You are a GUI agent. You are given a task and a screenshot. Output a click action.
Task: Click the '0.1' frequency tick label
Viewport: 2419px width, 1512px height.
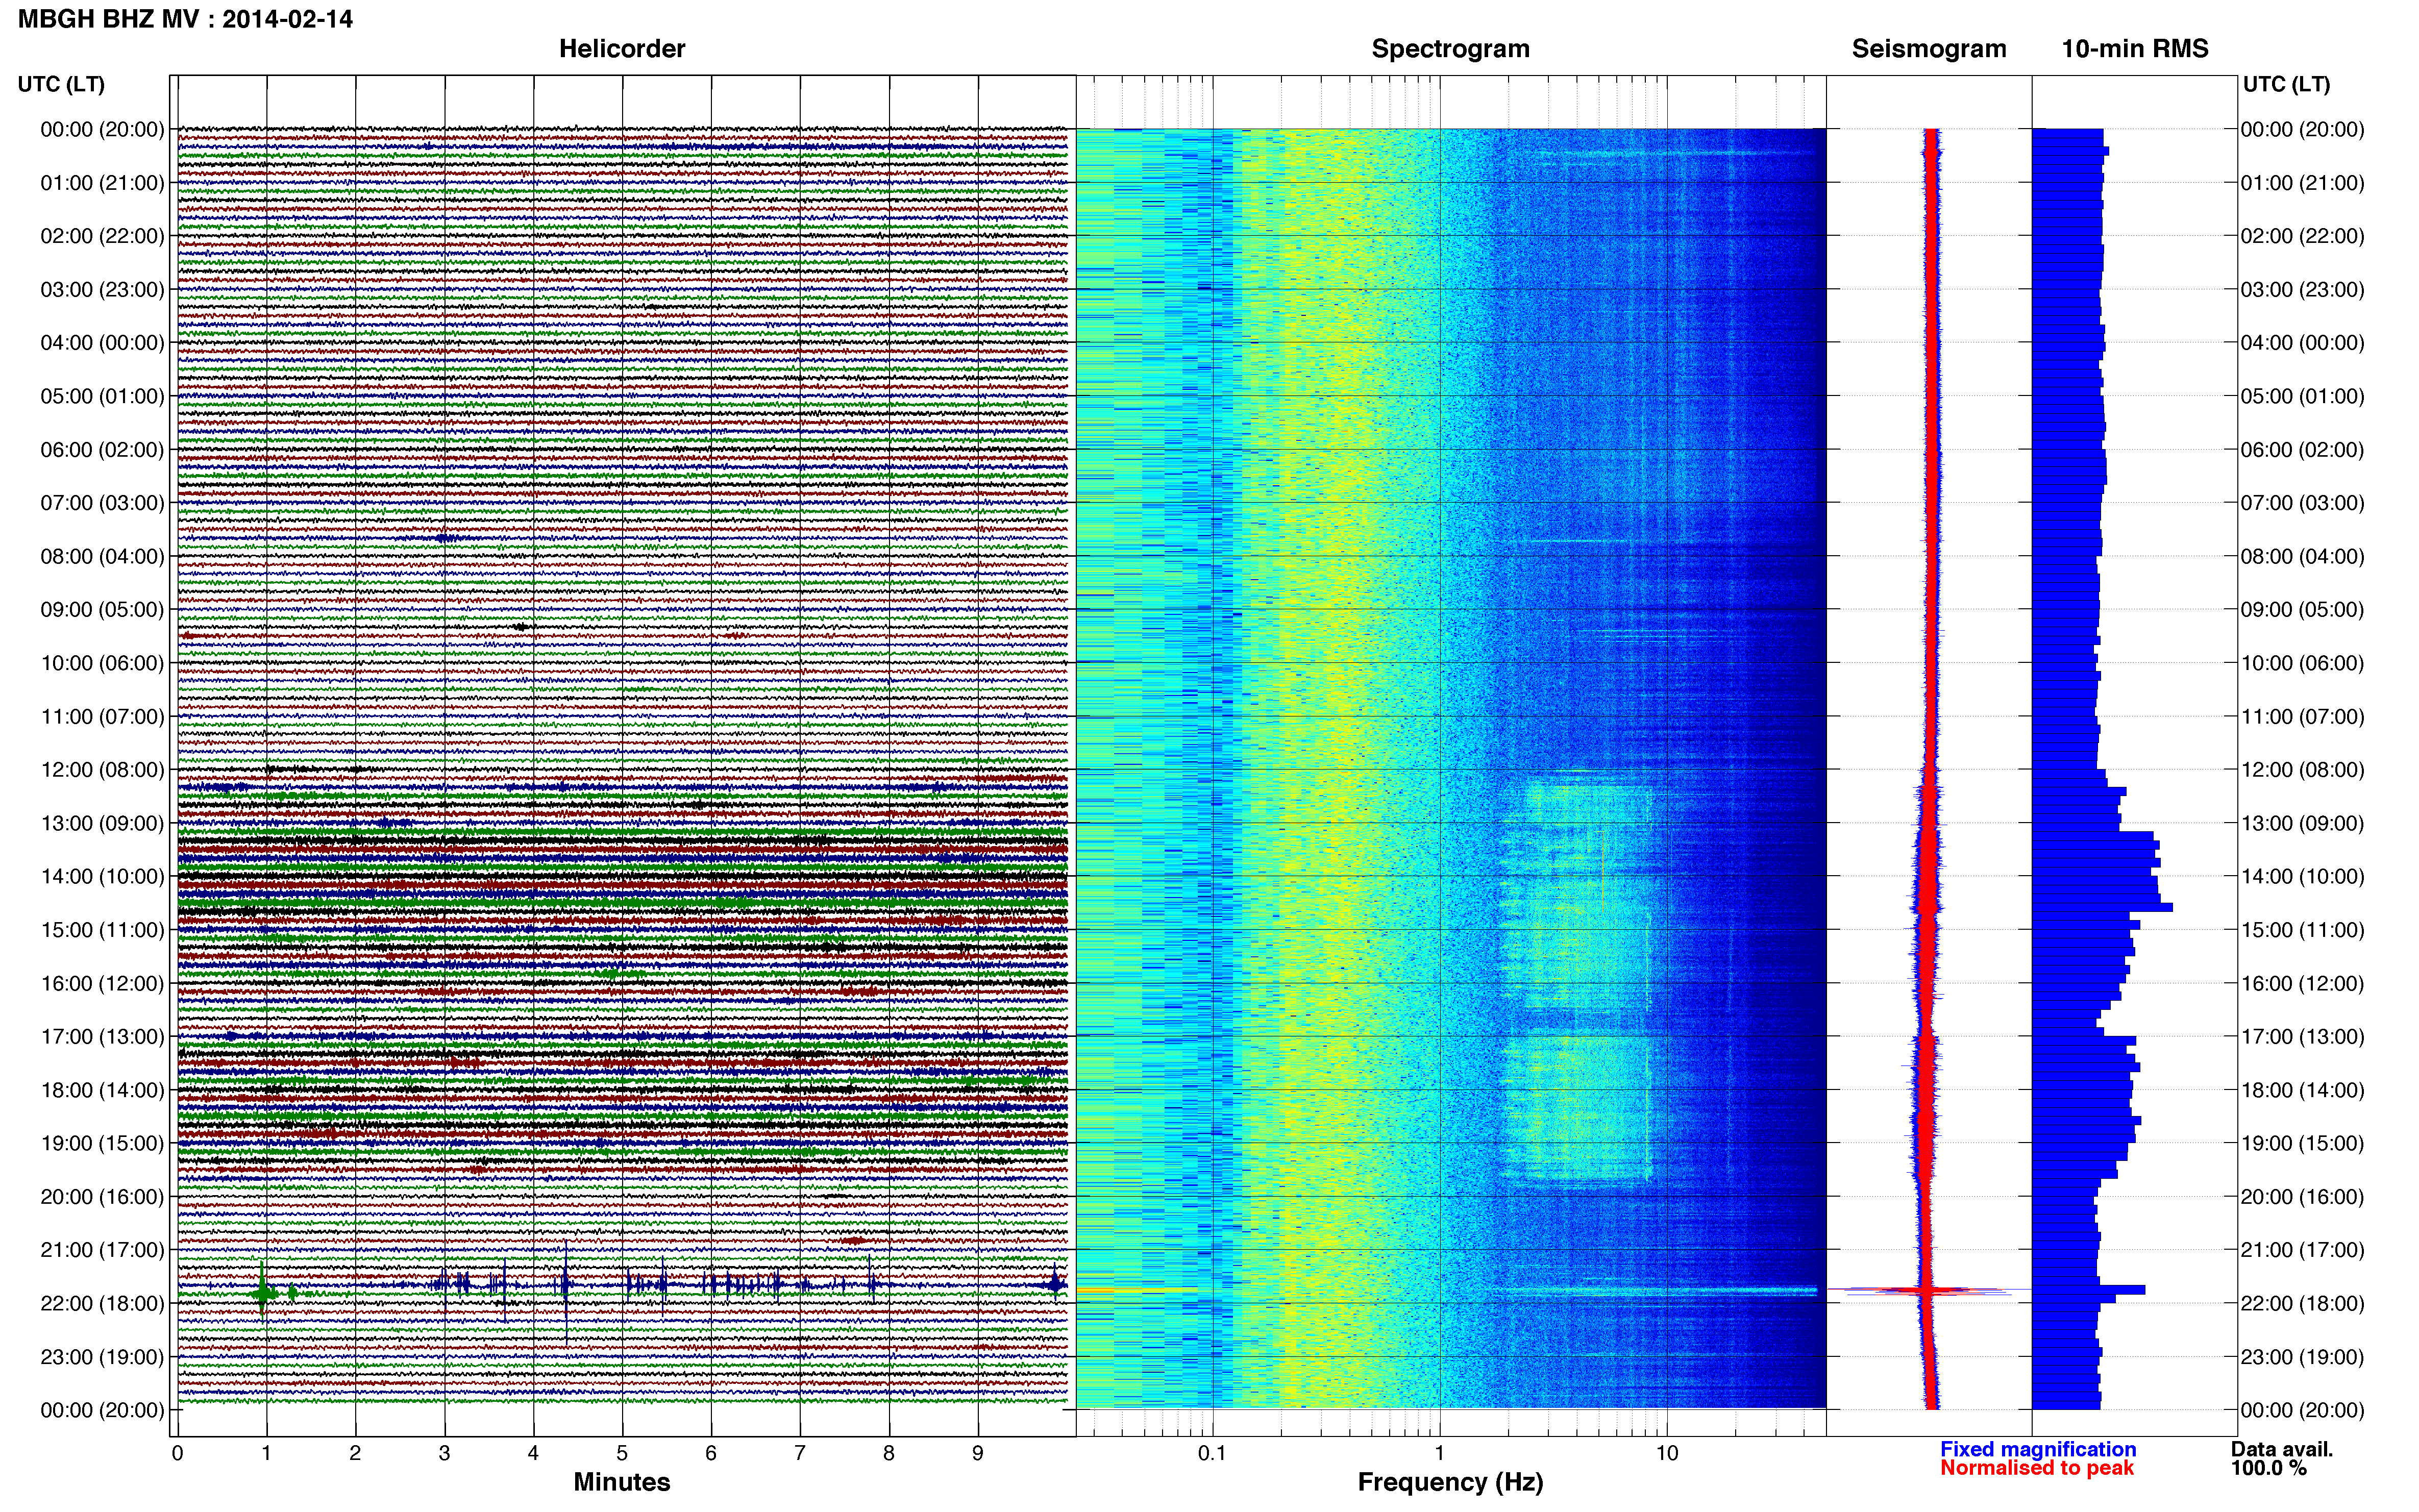coord(1212,1453)
